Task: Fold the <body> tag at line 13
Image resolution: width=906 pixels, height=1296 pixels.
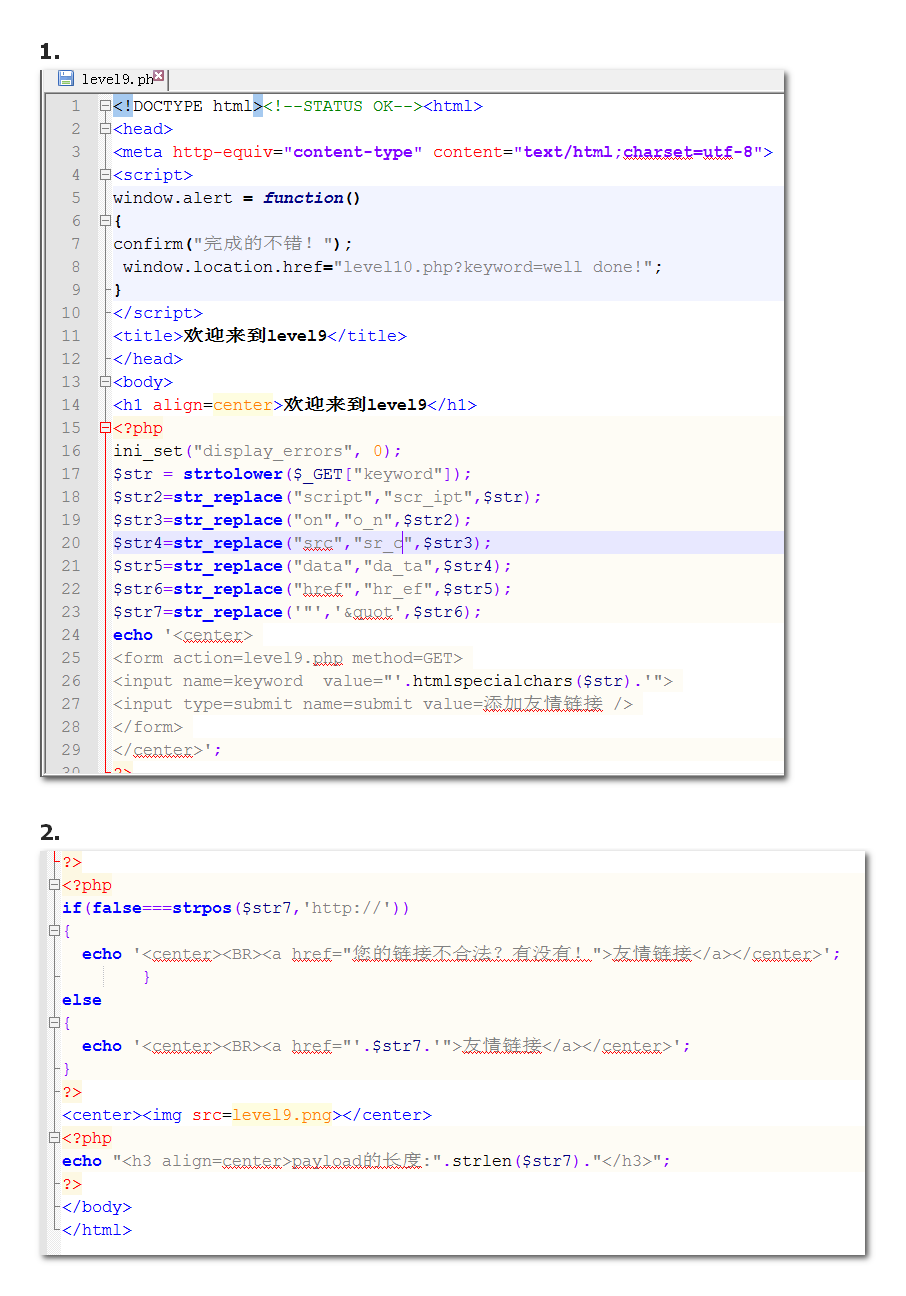Action: tap(105, 382)
